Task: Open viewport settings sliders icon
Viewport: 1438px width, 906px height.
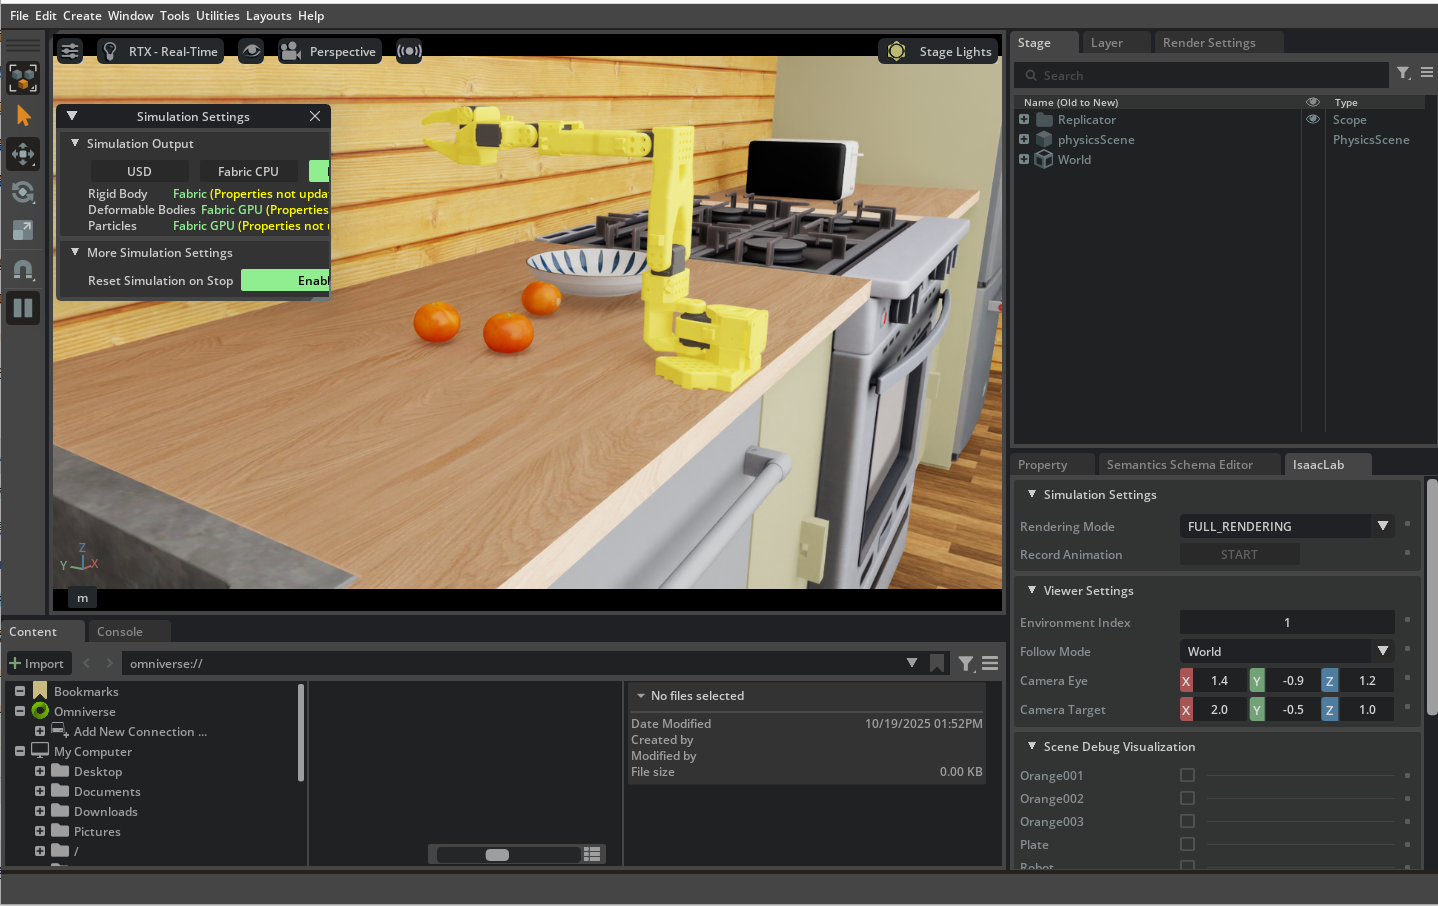Action: [70, 51]
